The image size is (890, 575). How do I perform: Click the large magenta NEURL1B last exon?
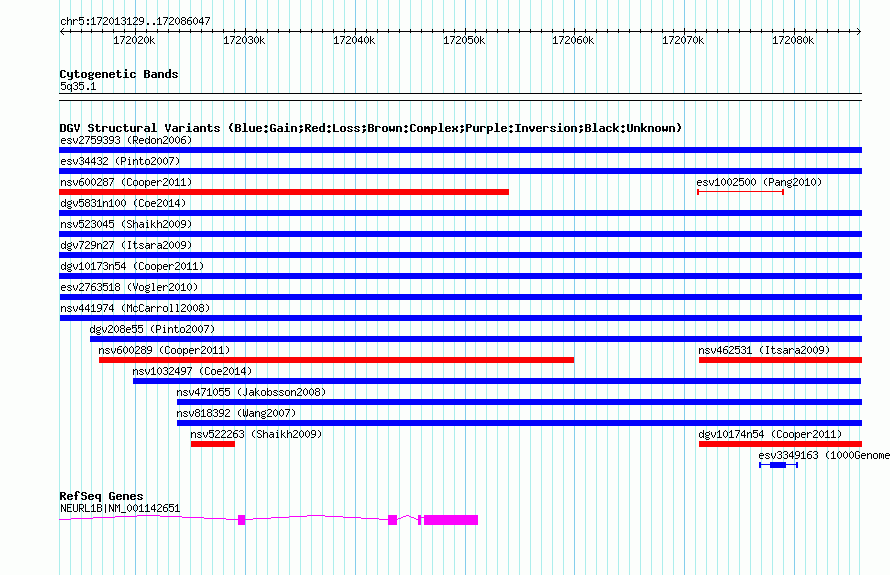click(451, 520)
